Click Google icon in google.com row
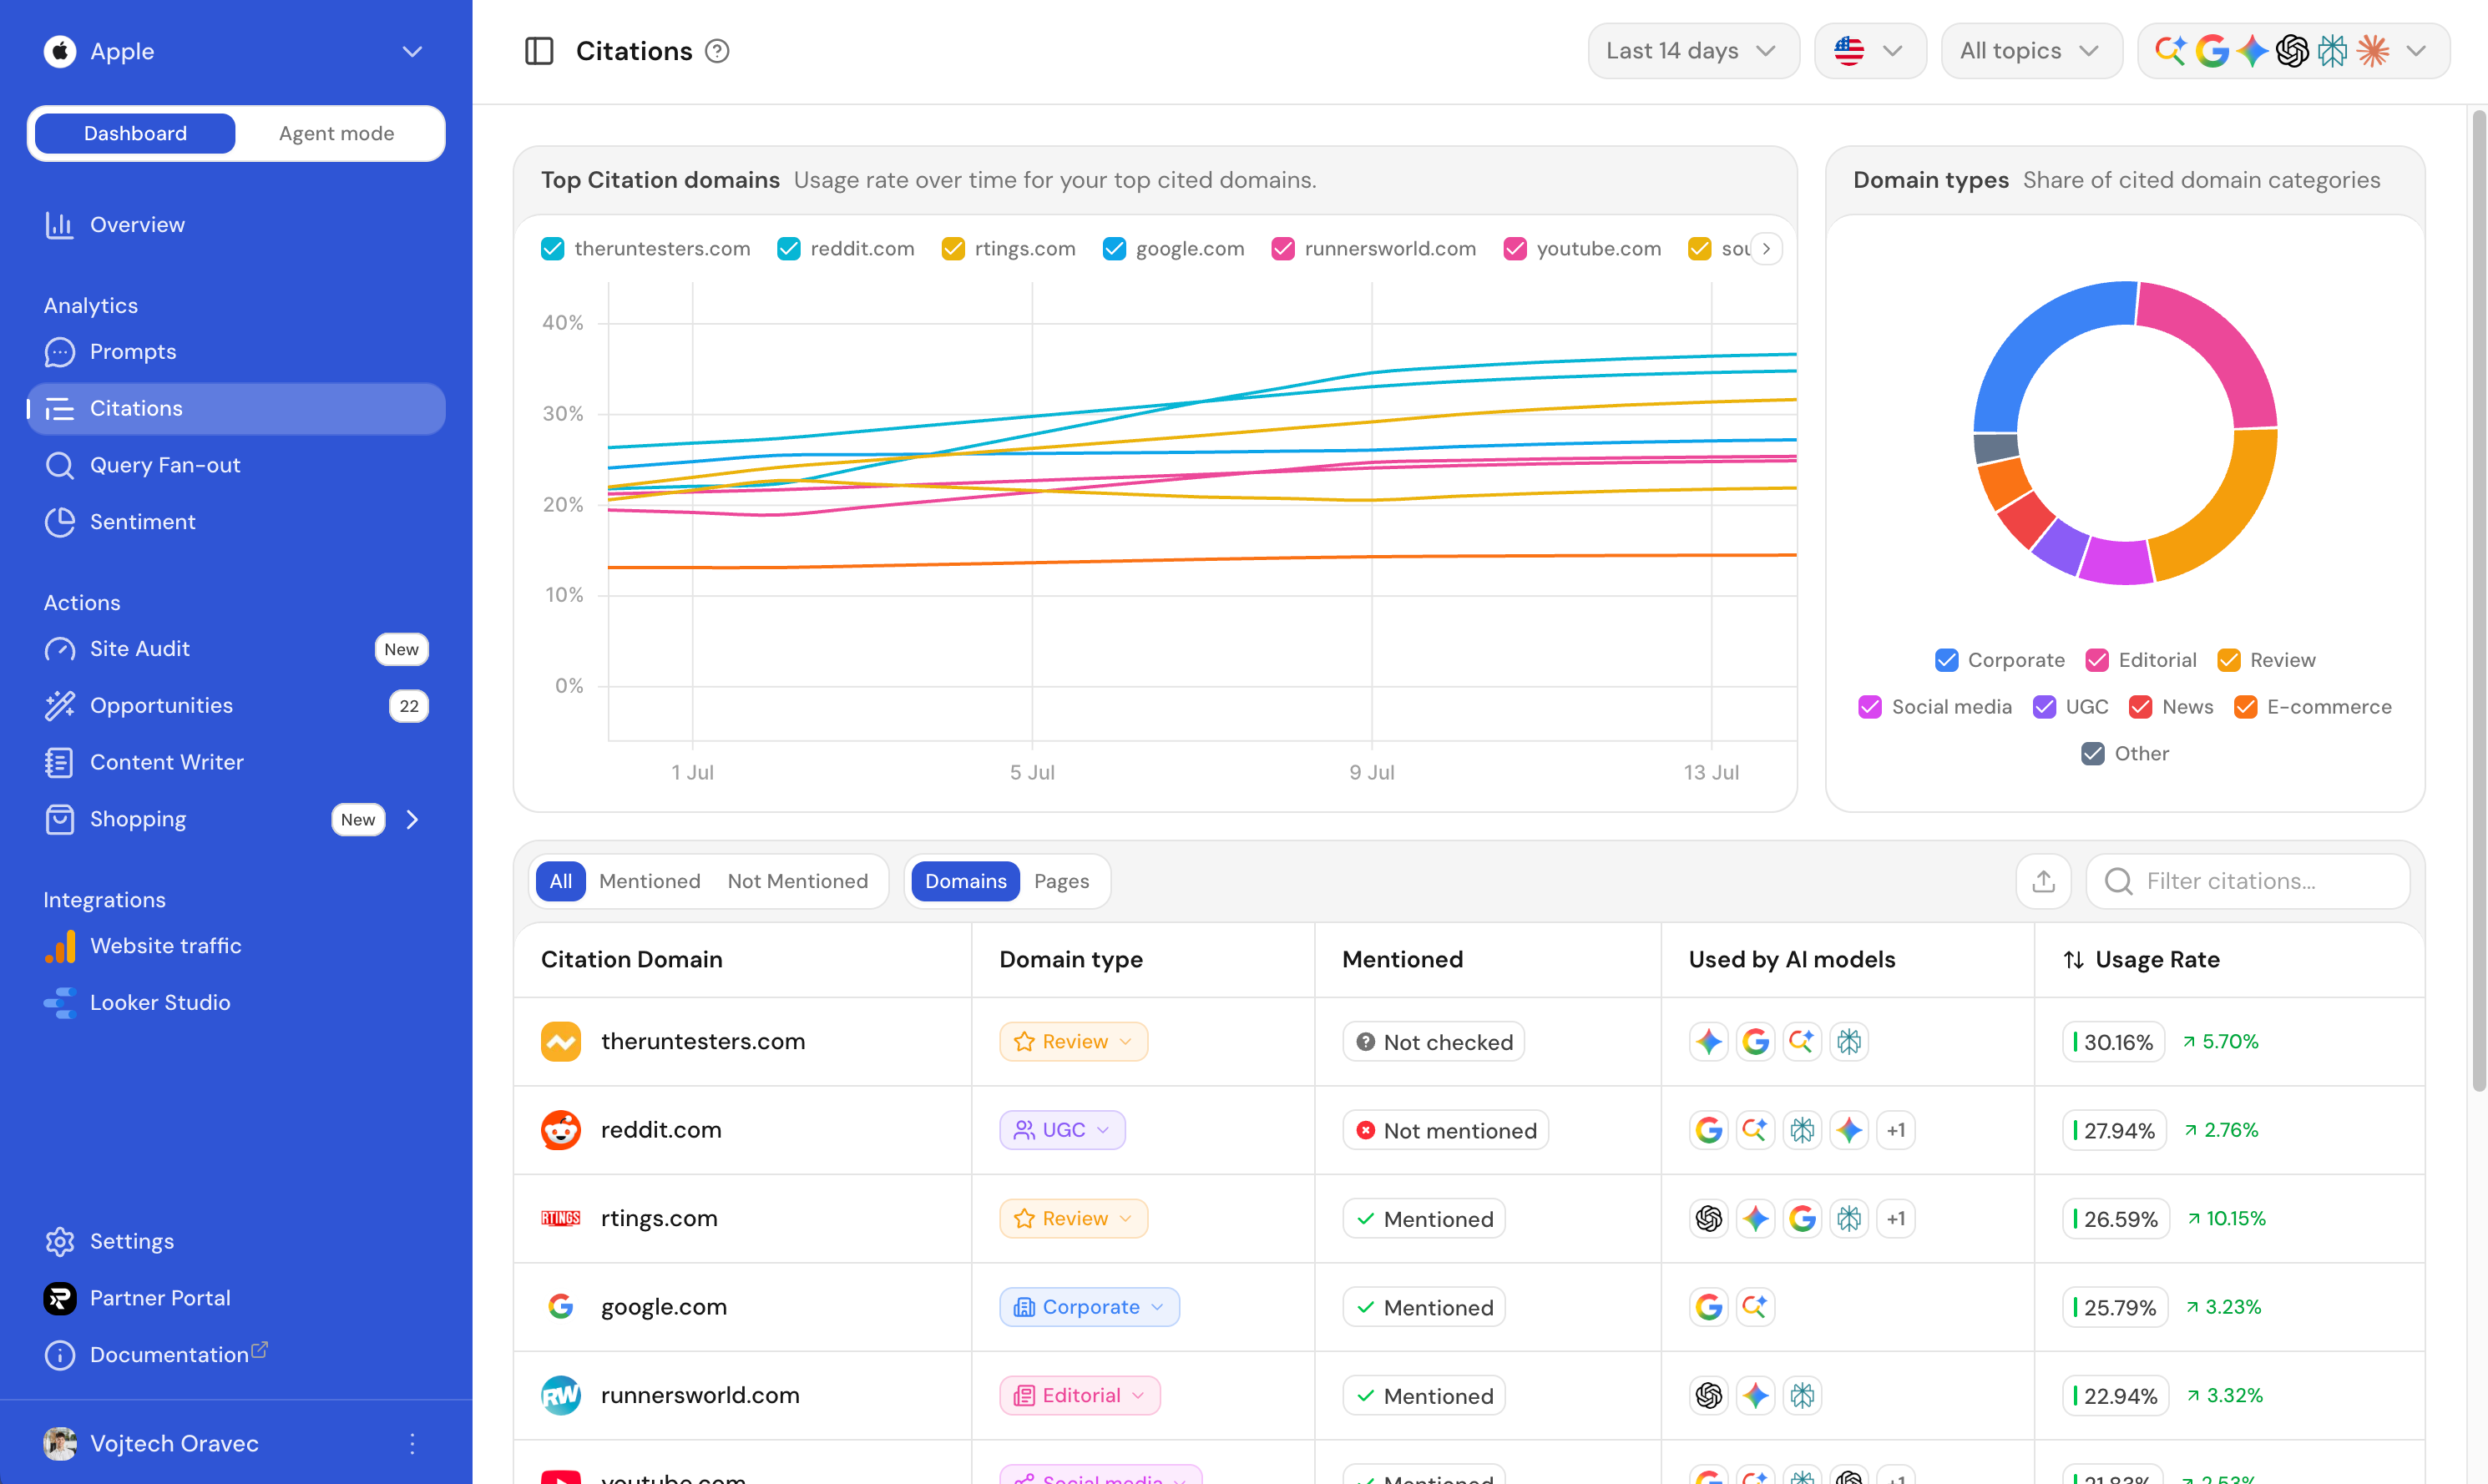 click(1709, 1306)
